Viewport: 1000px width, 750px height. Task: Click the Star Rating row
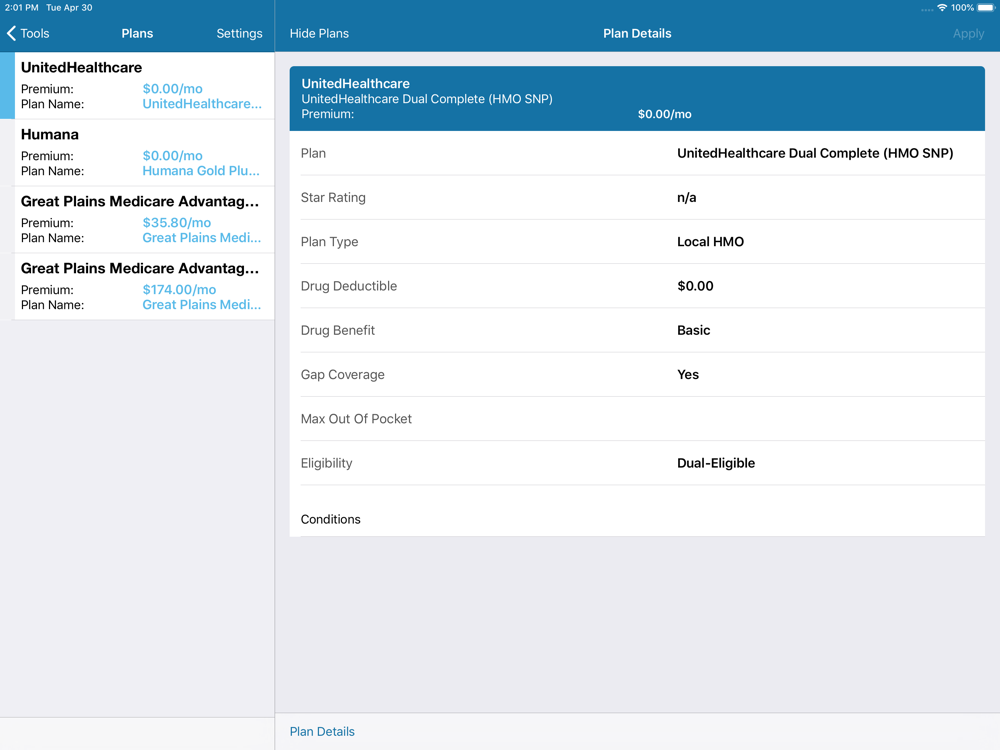[637, 198]
